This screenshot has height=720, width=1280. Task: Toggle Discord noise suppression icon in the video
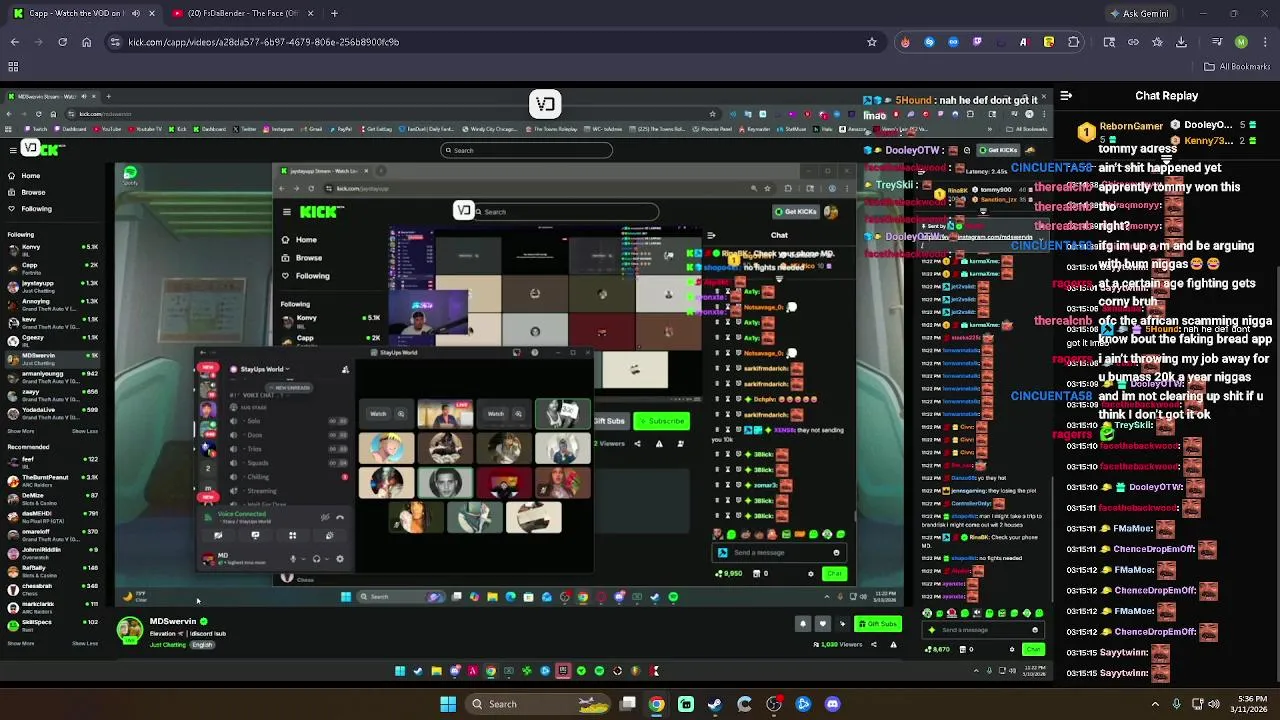tap(325, 517)
